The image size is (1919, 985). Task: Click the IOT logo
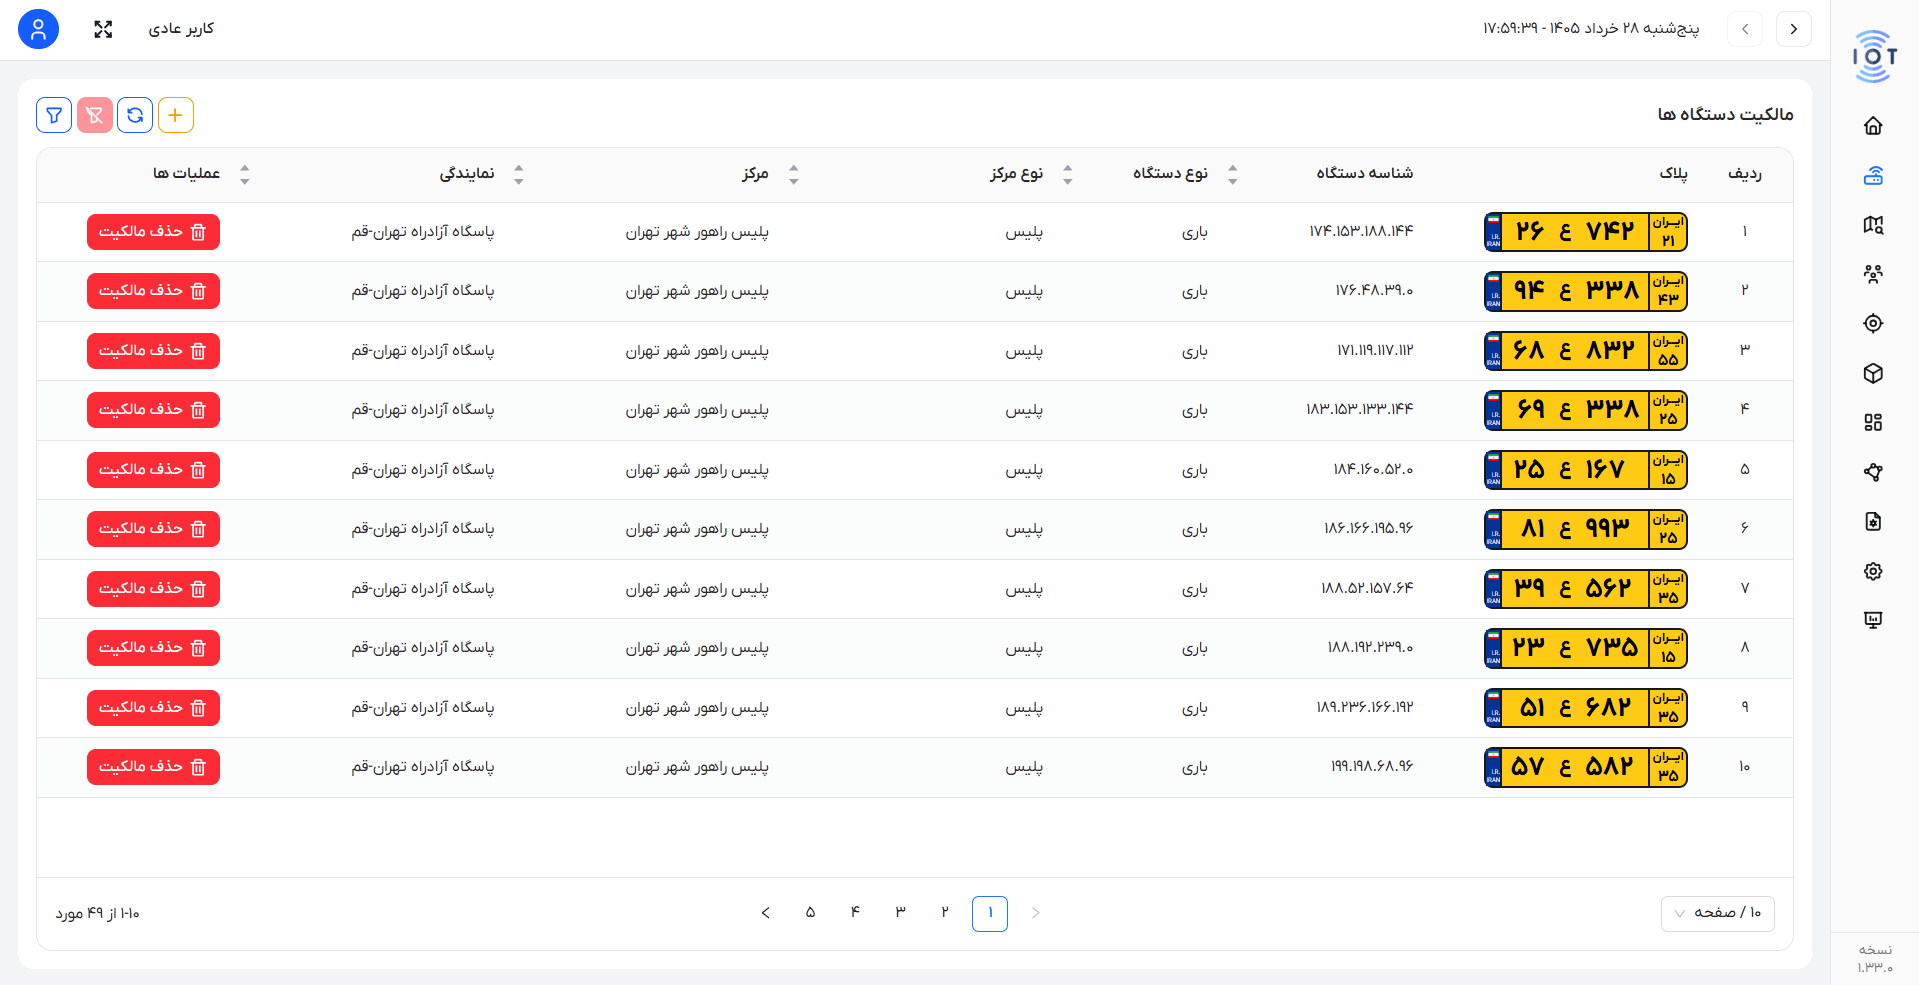(x=1874, y=56)
